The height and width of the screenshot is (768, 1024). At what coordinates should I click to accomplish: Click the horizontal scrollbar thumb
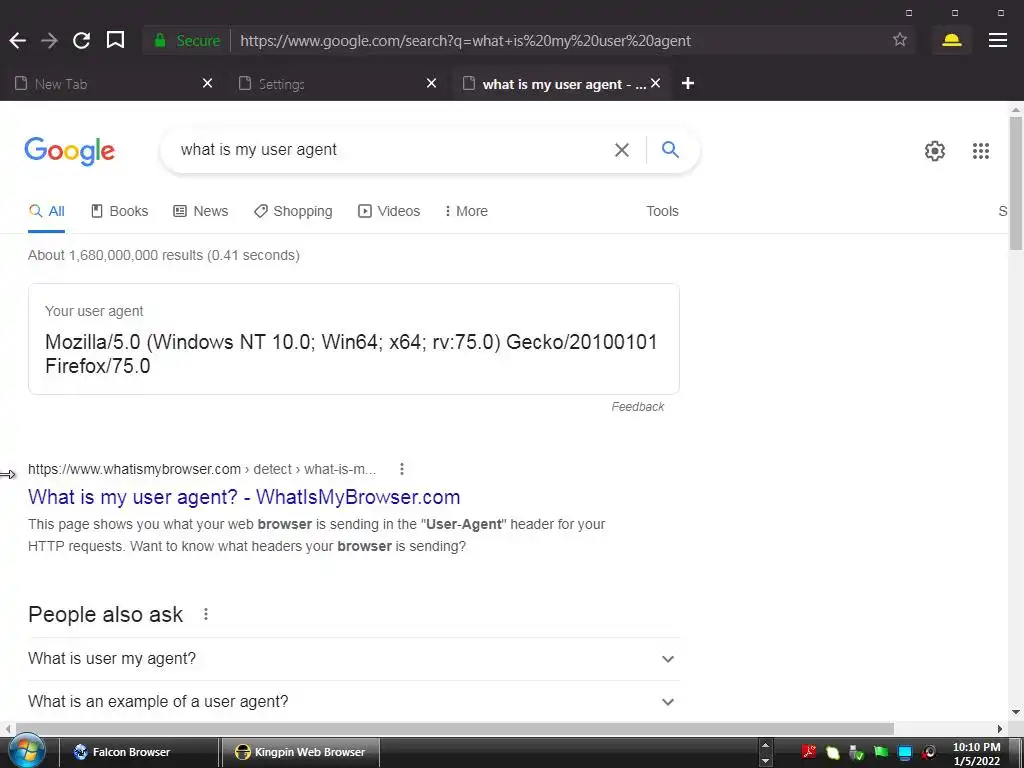(455, 728)
